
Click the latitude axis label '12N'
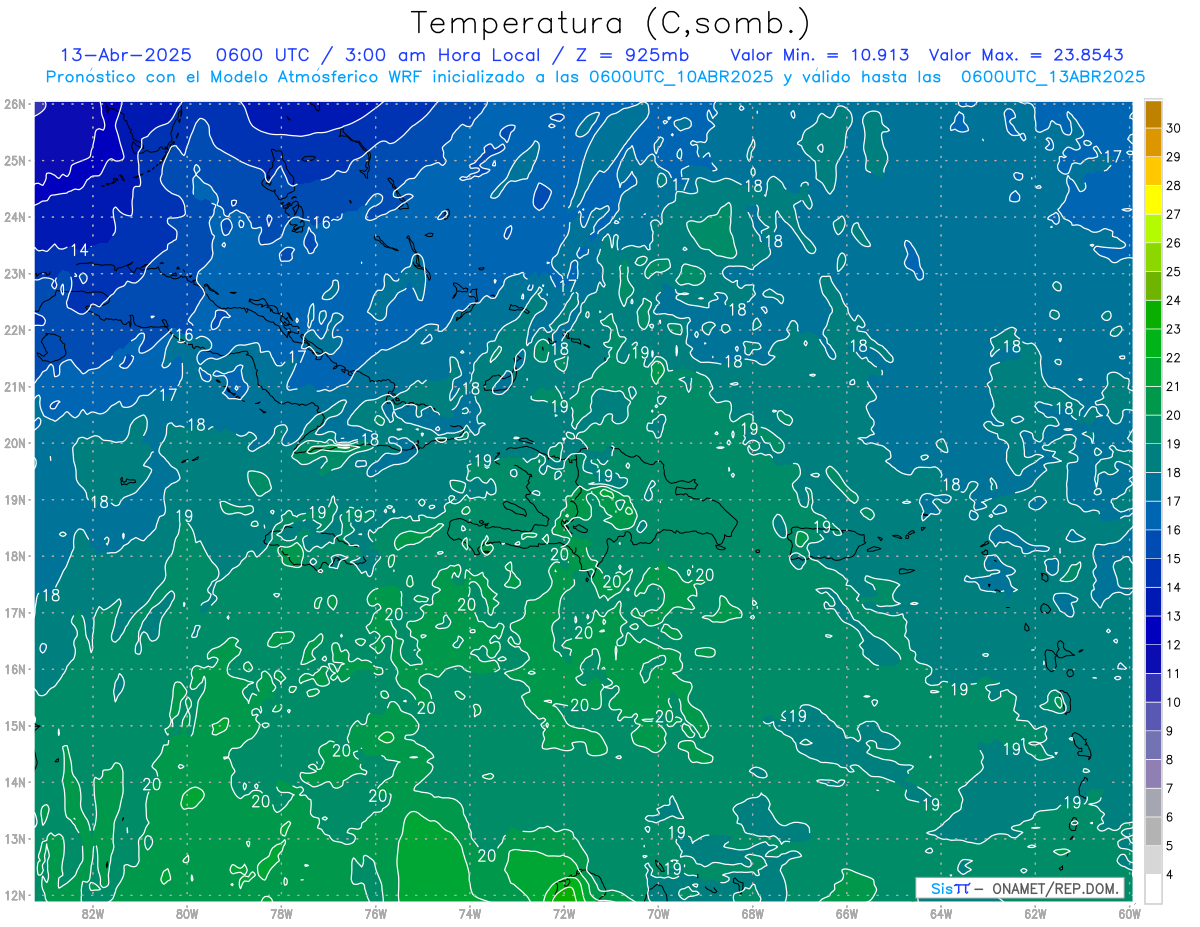15,895
